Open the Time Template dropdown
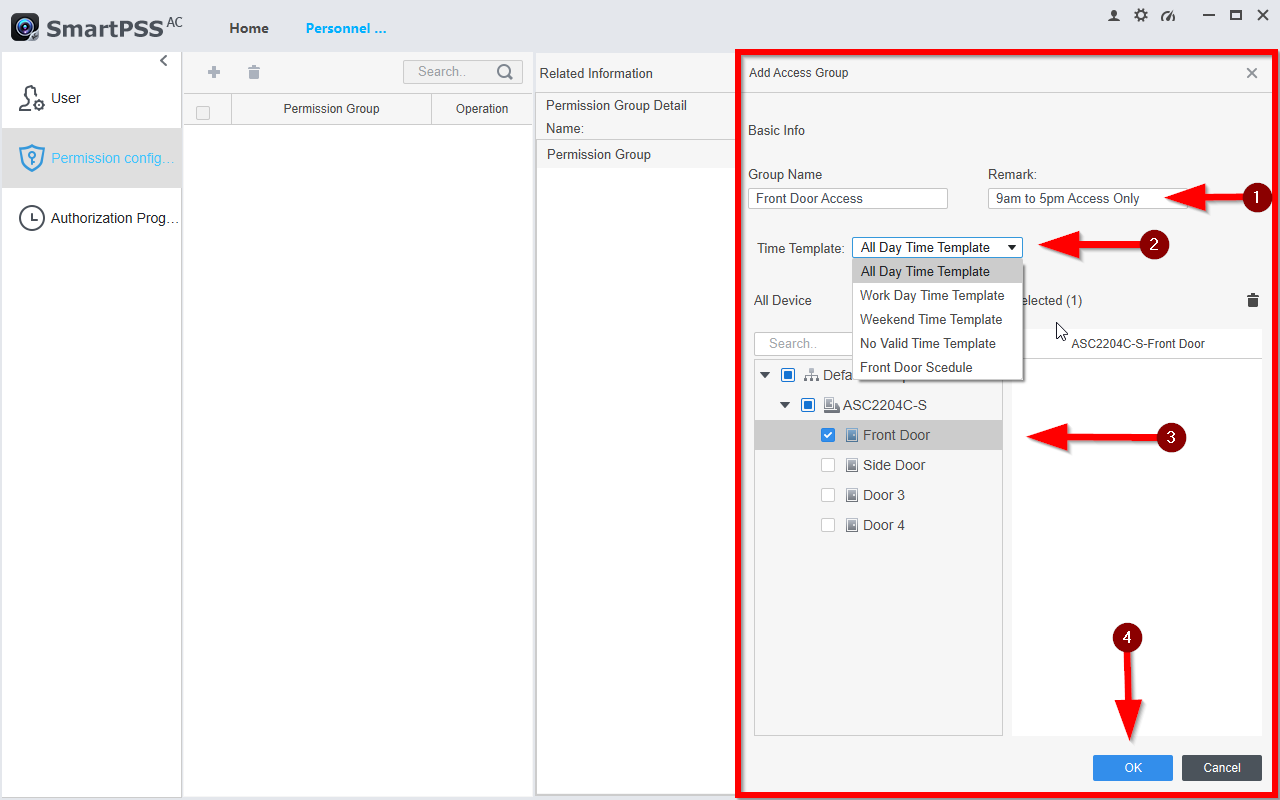The image size is (1280, 800). tap(937, 248)
